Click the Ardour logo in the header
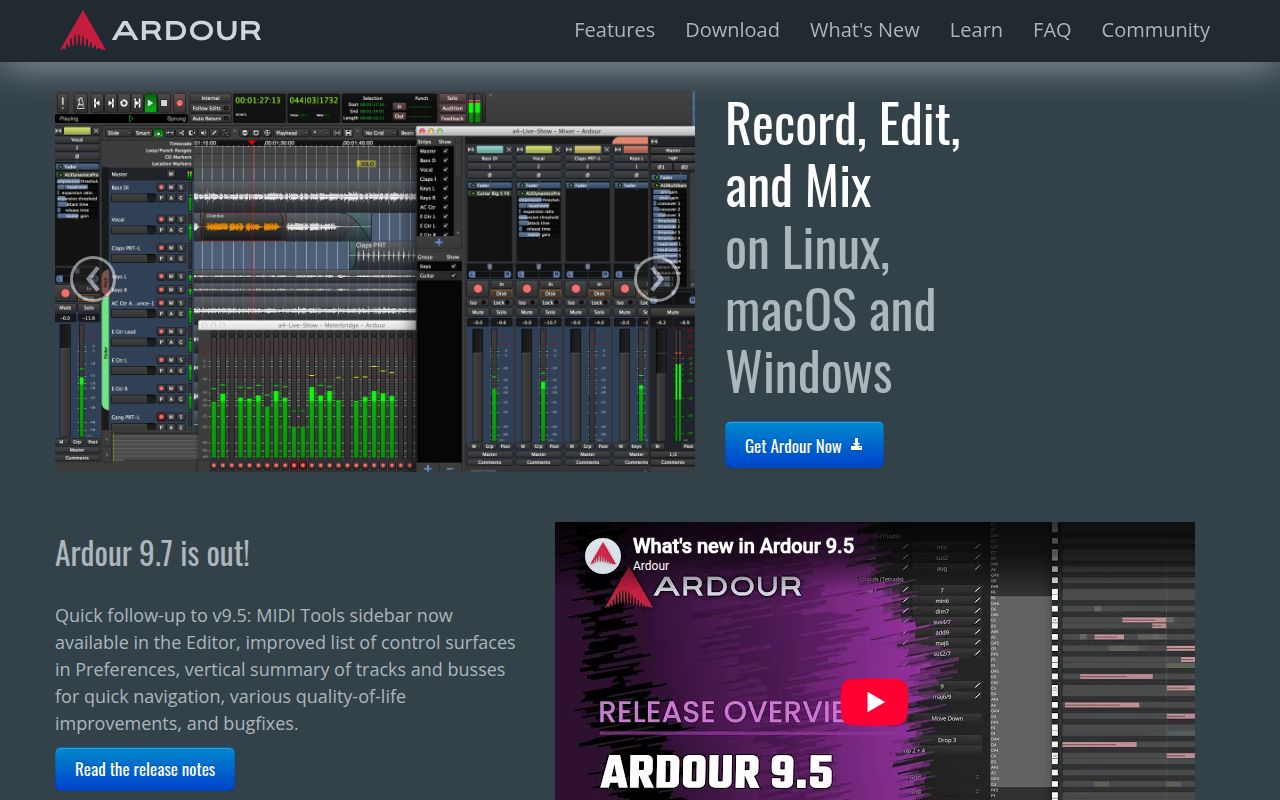 [x=161, y=31]
